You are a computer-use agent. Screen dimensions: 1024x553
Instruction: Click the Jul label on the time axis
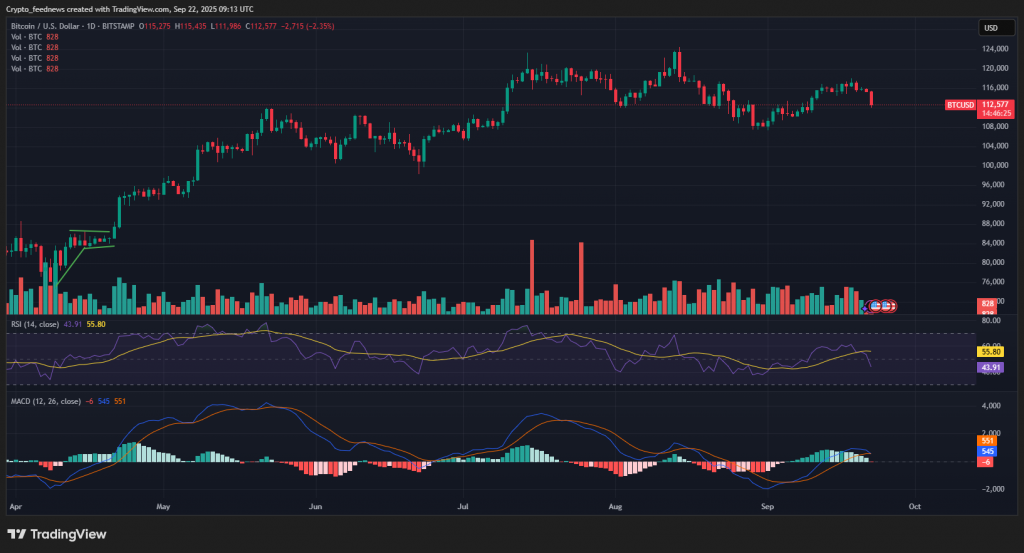click(465, 508)
